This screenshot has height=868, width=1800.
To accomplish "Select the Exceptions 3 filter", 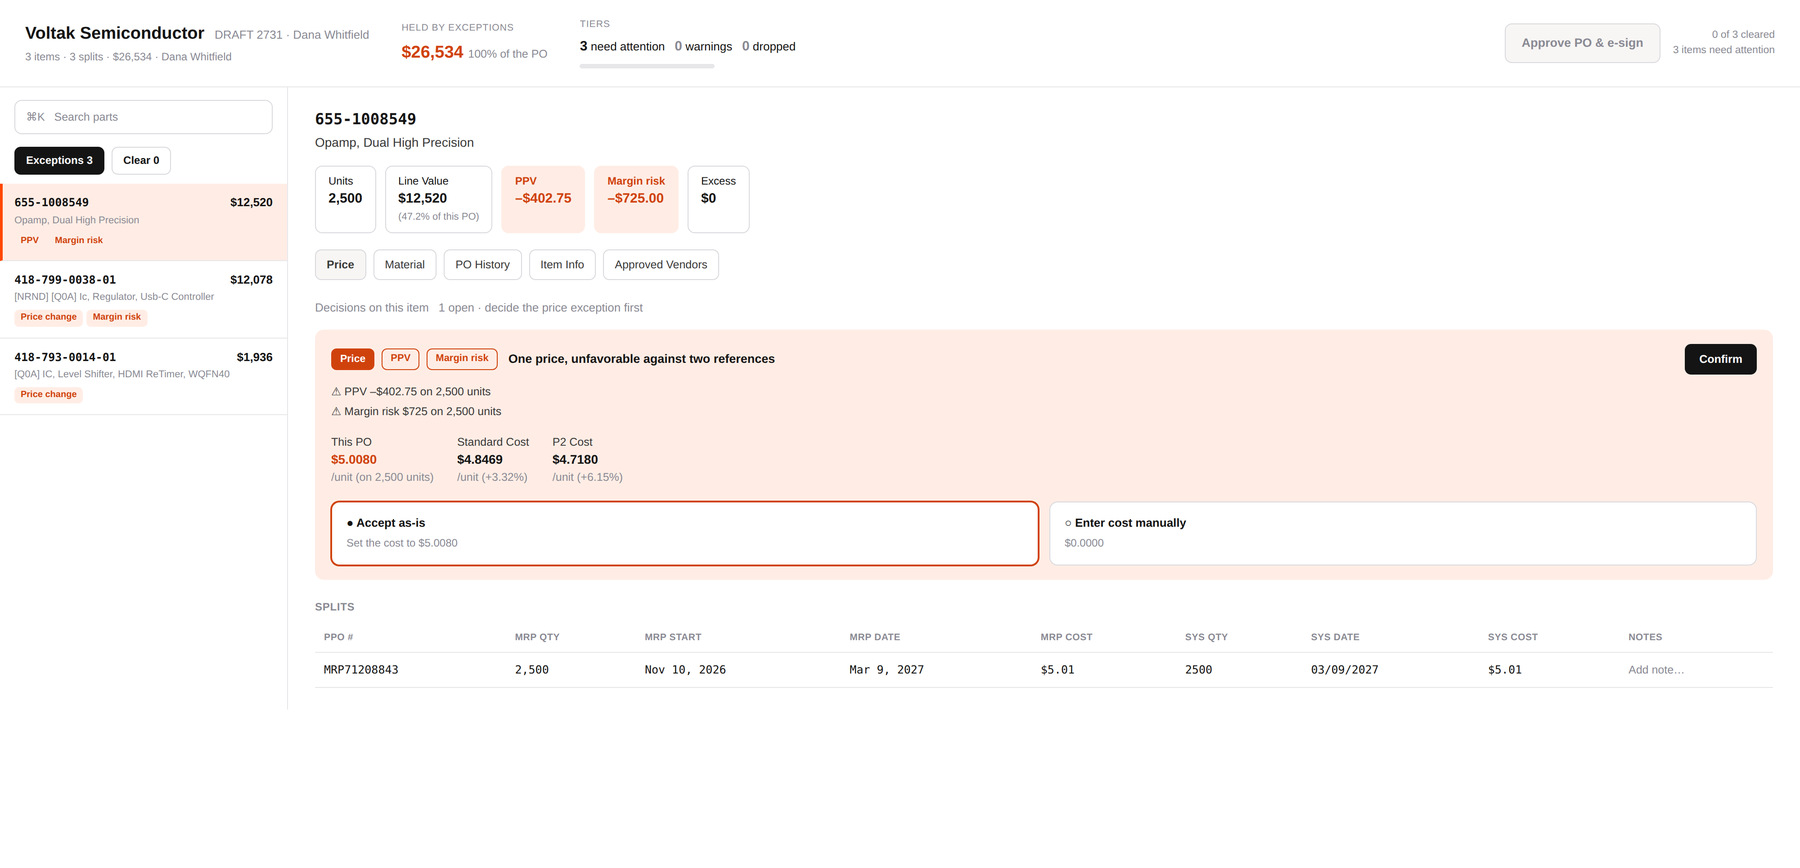I will pyautogui.click(x=59, y=160).
